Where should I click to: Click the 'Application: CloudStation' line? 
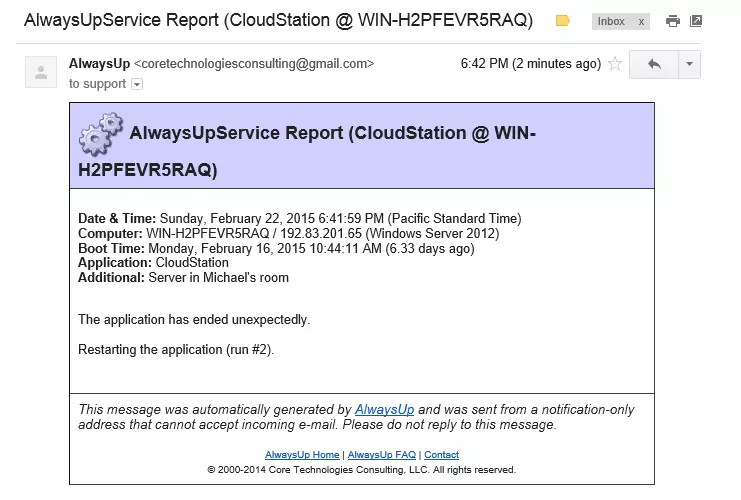coord(153,263)
